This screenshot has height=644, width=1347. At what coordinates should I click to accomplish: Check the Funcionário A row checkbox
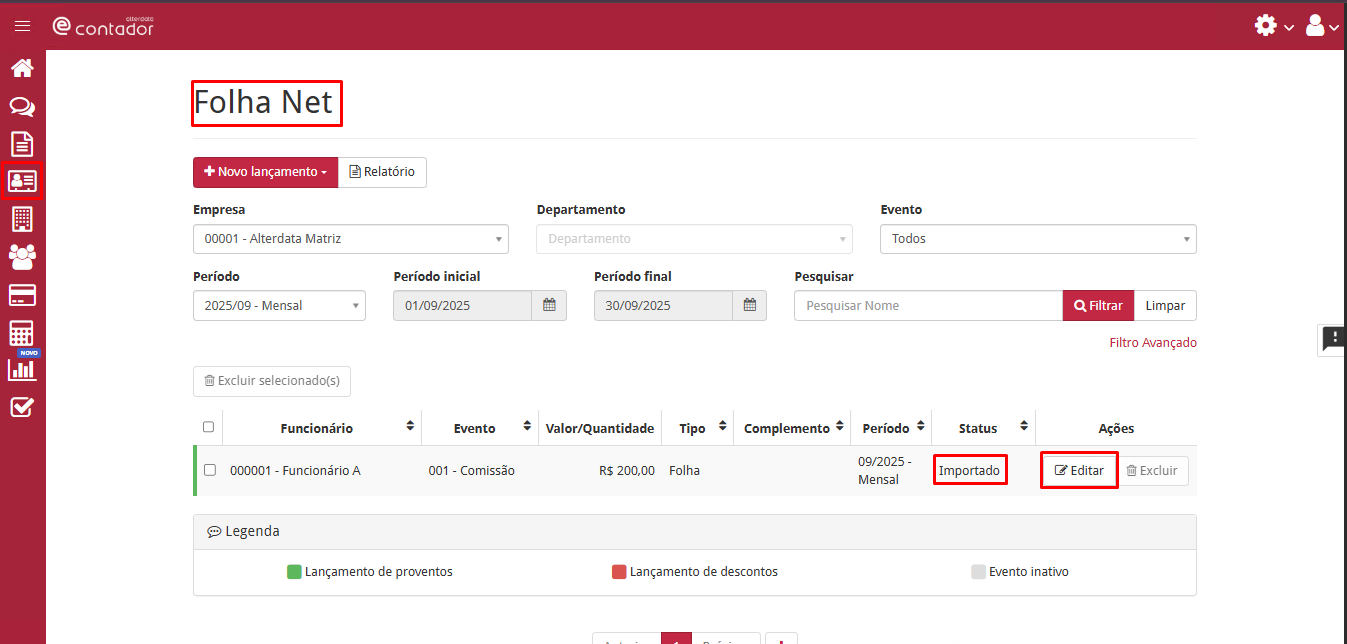(x=210, y=469)
